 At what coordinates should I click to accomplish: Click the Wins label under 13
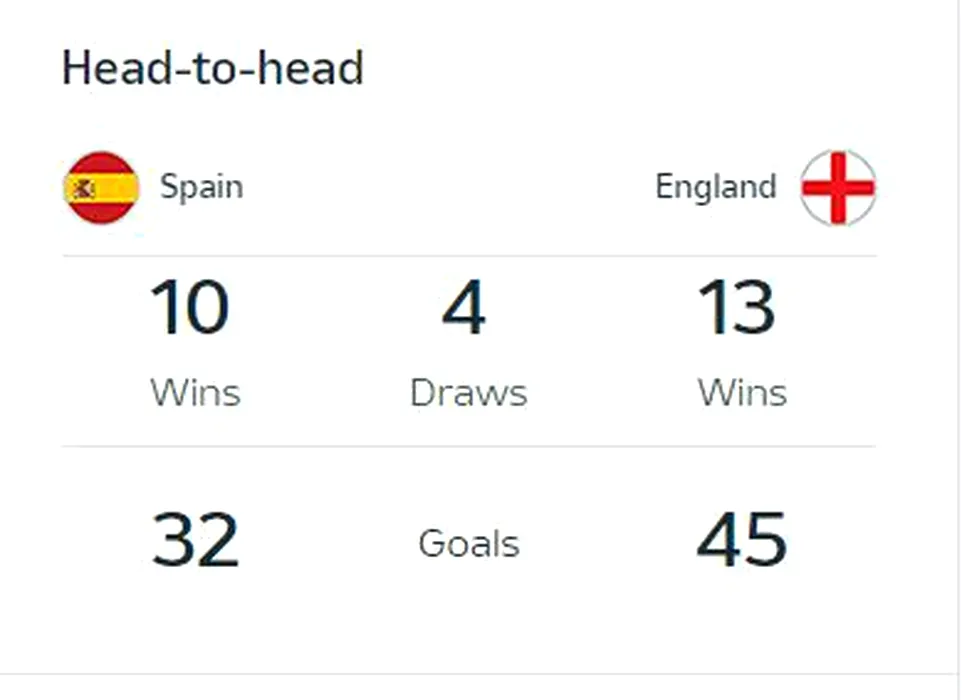pyautogui.click(x=742, y=393)
